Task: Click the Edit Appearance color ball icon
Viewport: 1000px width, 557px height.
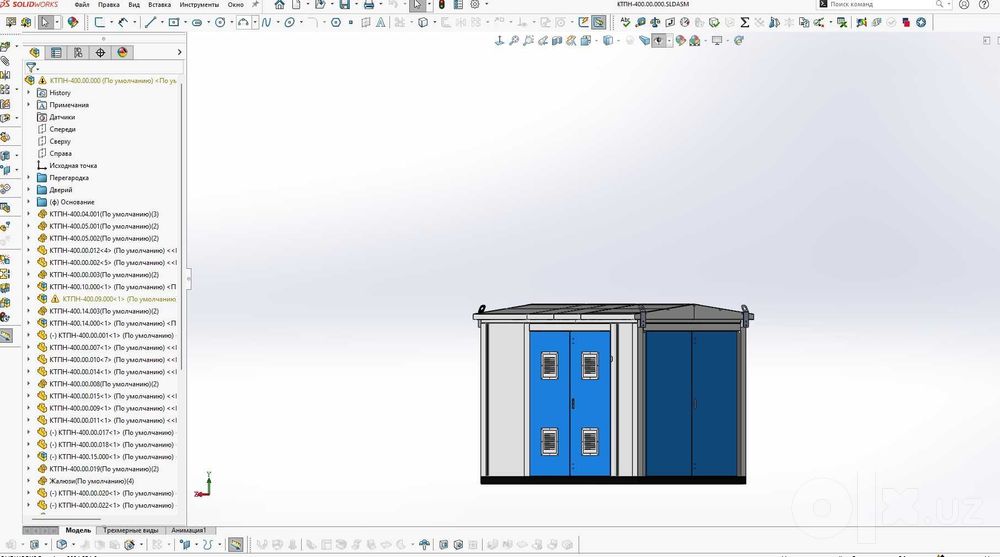Action: click(681, 40)
